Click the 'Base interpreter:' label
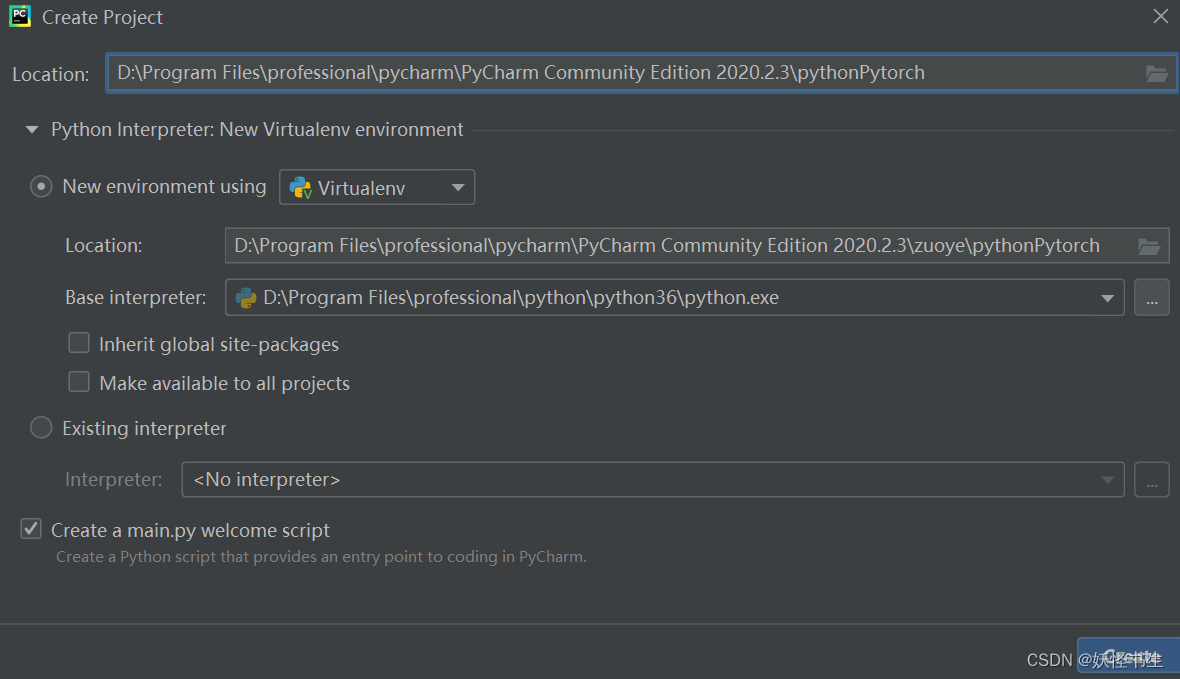The image size is (1180, 679). pos(135,297)
